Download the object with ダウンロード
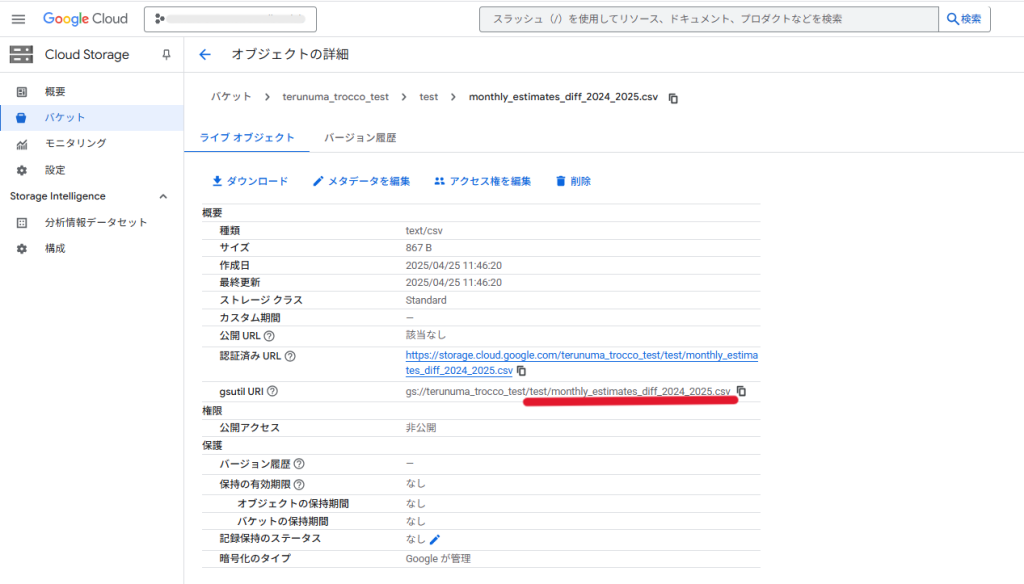 (249, 181)
